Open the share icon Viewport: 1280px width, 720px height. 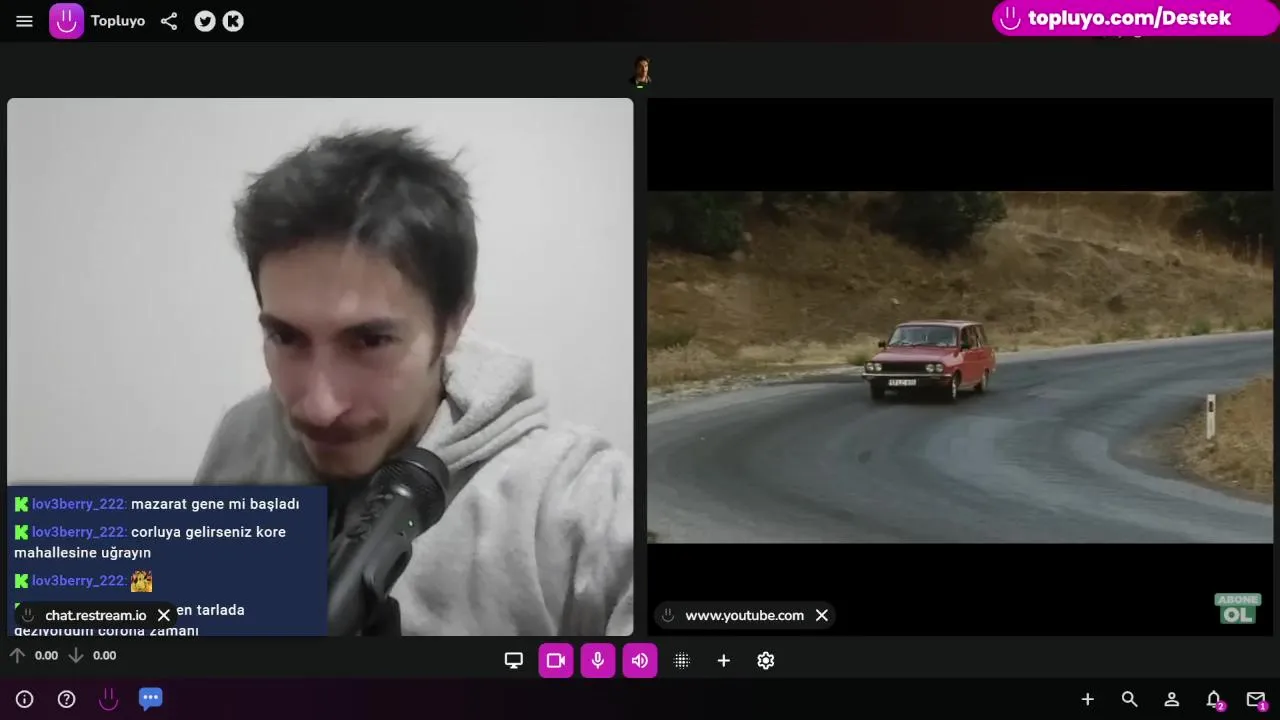point(169,21)
